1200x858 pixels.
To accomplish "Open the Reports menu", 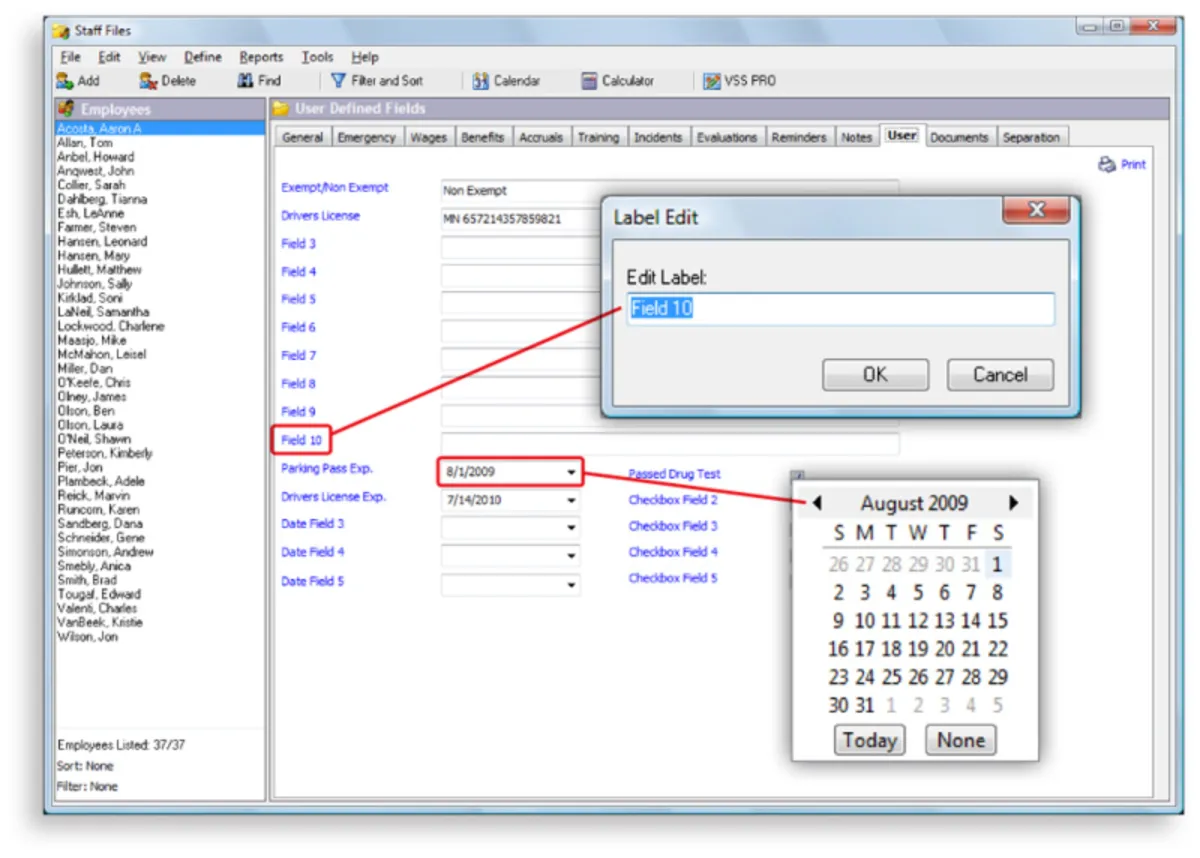I will 261,57.
